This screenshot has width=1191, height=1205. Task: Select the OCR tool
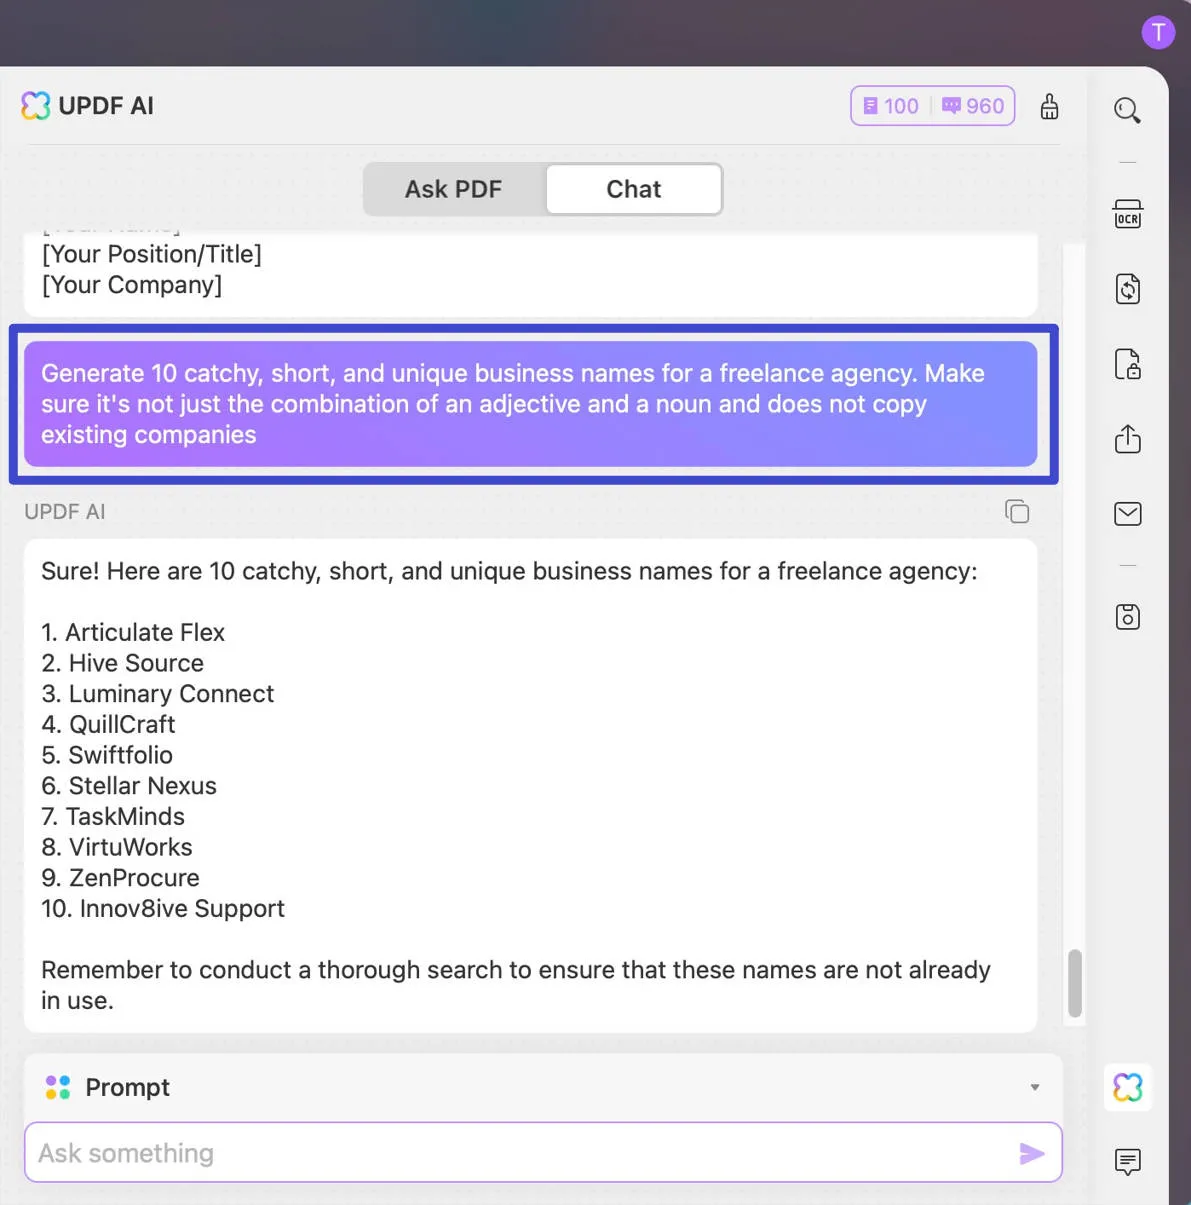(1127, 213)
